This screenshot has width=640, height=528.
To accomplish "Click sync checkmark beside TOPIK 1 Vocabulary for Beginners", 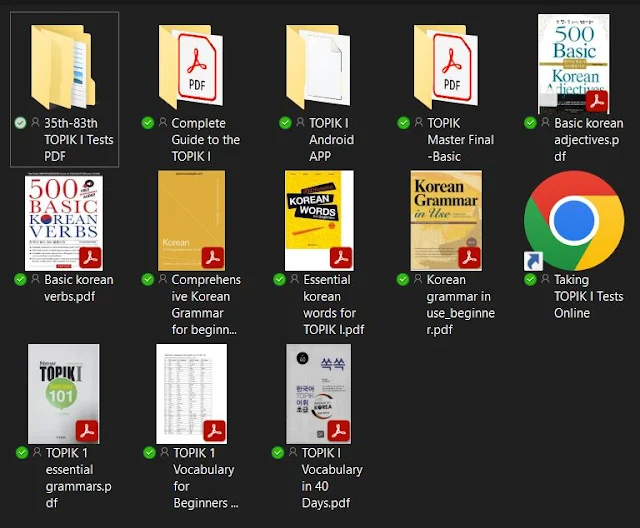I will click(149, 453).
